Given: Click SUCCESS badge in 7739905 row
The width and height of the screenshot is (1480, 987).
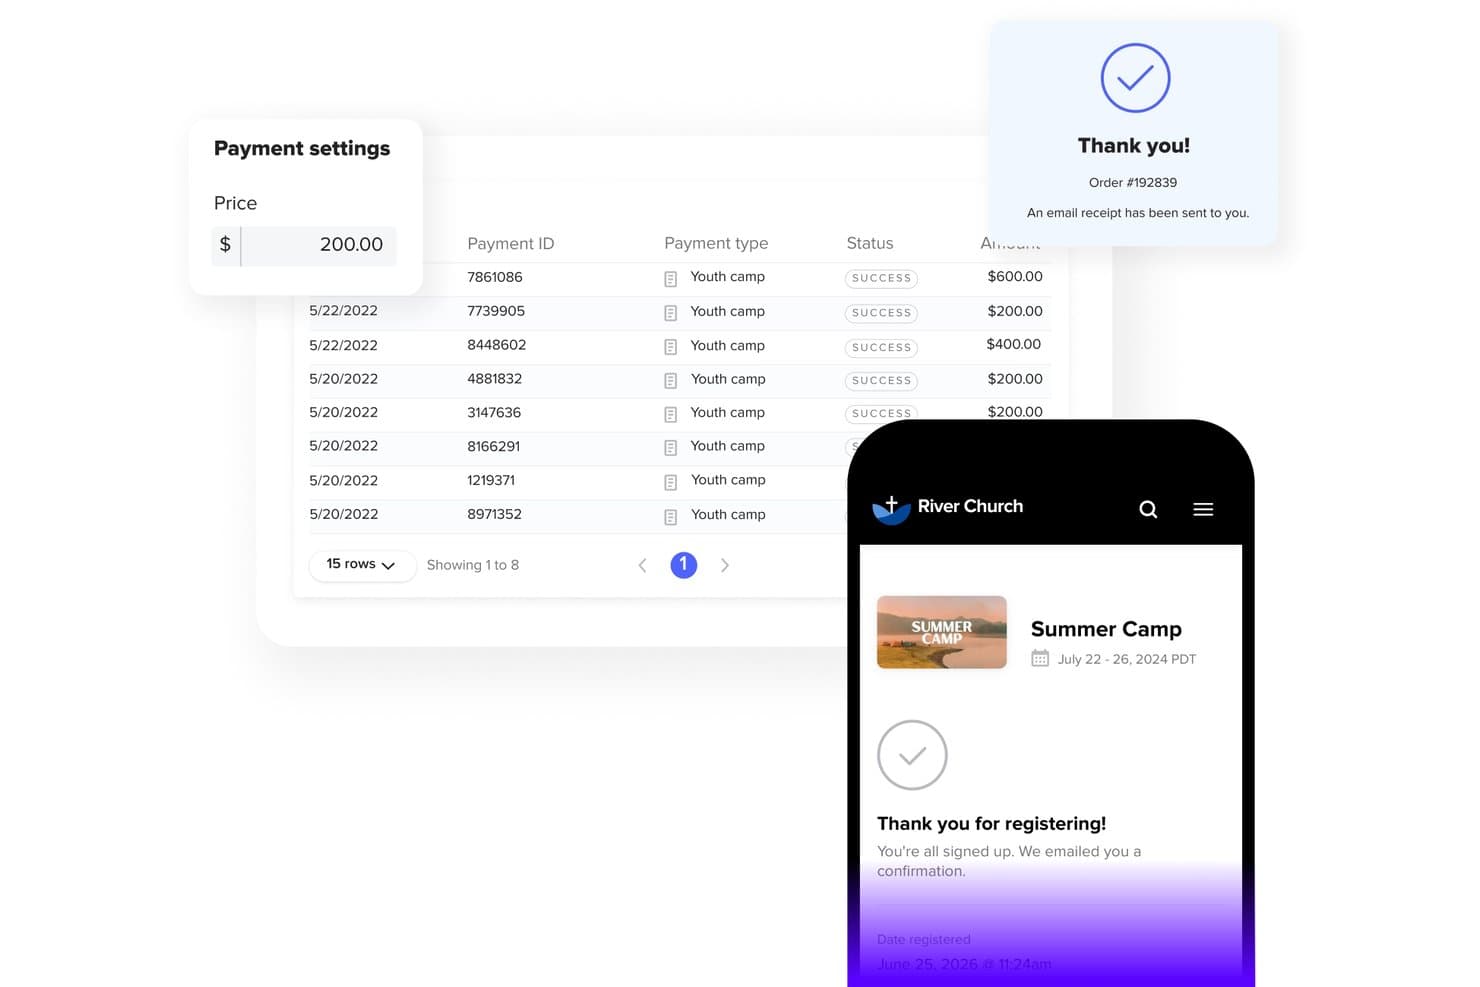Looking at the screenshot, I should click(881, 313).
